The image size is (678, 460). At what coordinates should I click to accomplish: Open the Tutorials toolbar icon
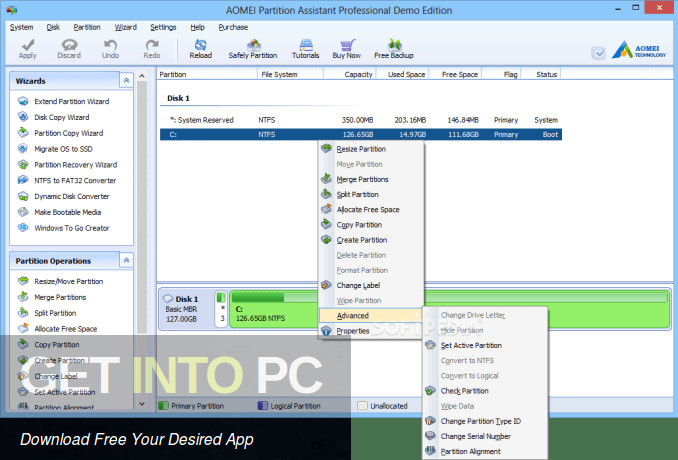coord(306,45)
